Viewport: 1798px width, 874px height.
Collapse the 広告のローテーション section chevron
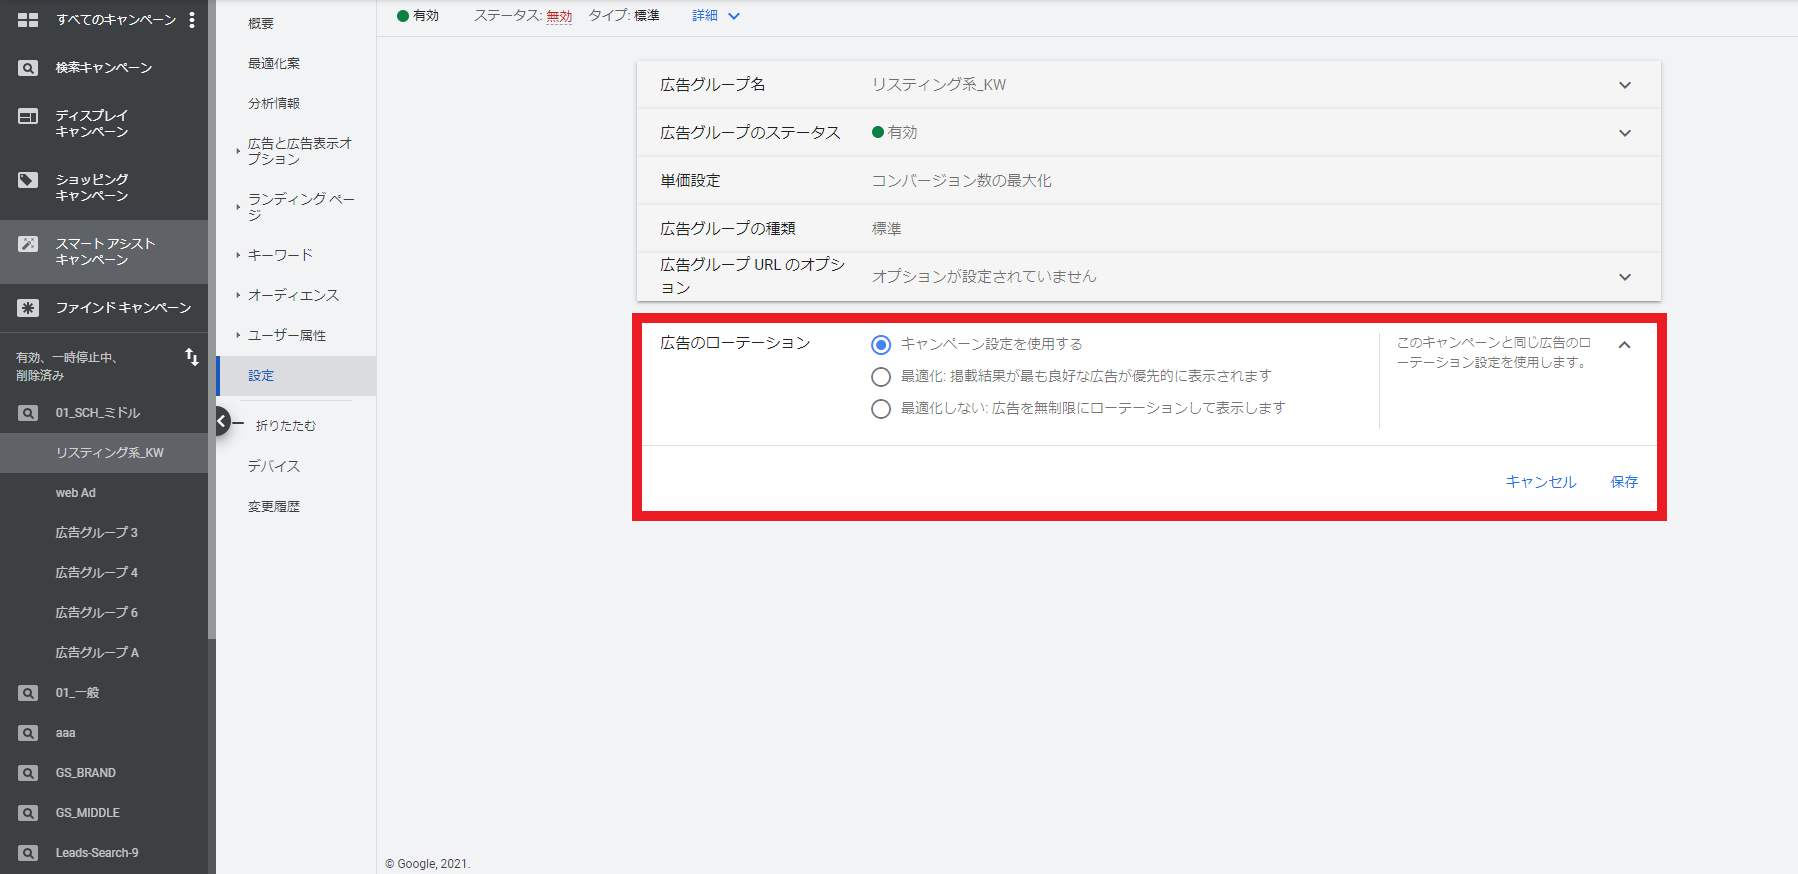pyautogui.click(x=1625, y=345)
